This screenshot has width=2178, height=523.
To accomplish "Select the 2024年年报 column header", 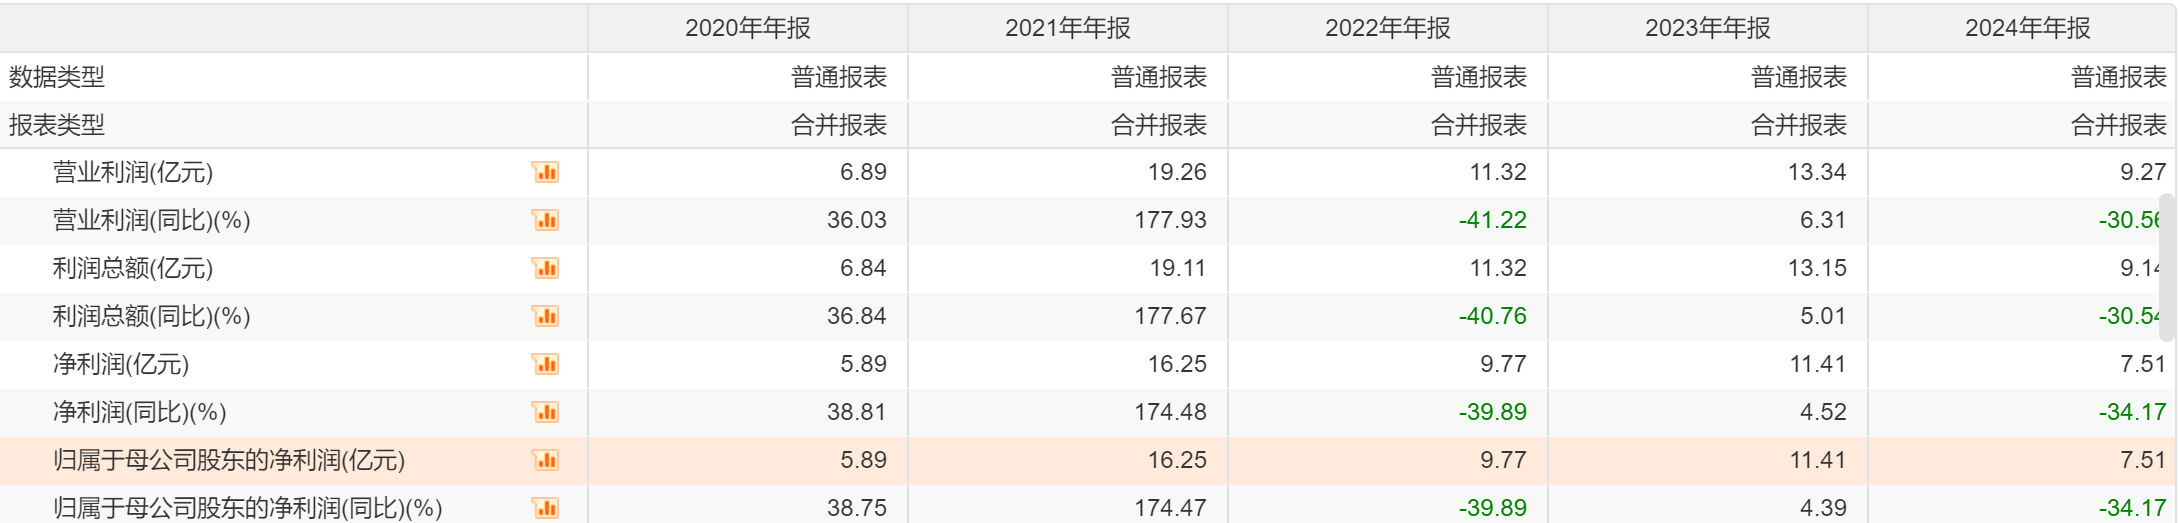I will (x=2027, y=28).
